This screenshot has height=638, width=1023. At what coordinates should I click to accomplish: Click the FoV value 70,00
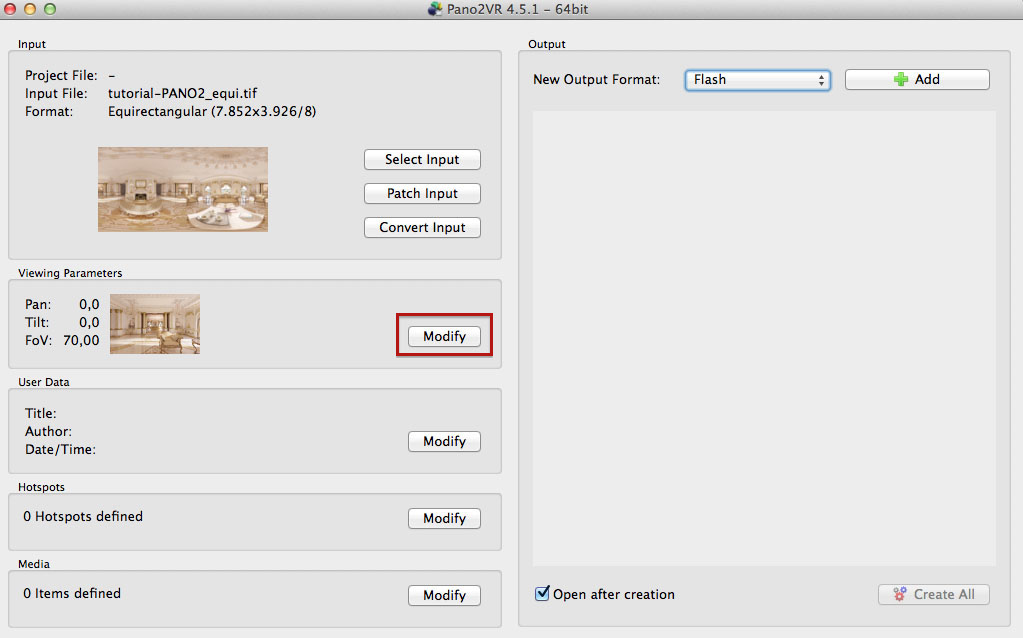(x=82, y=340)
